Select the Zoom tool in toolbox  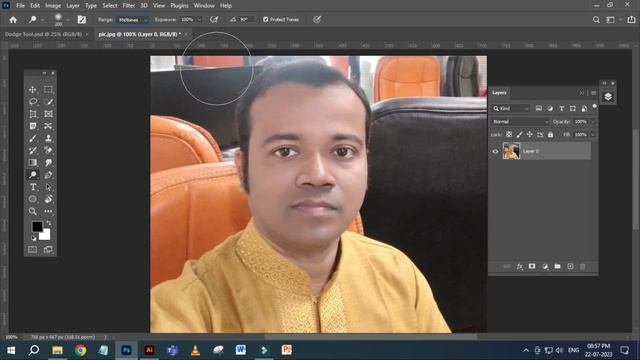click(33, 211)
